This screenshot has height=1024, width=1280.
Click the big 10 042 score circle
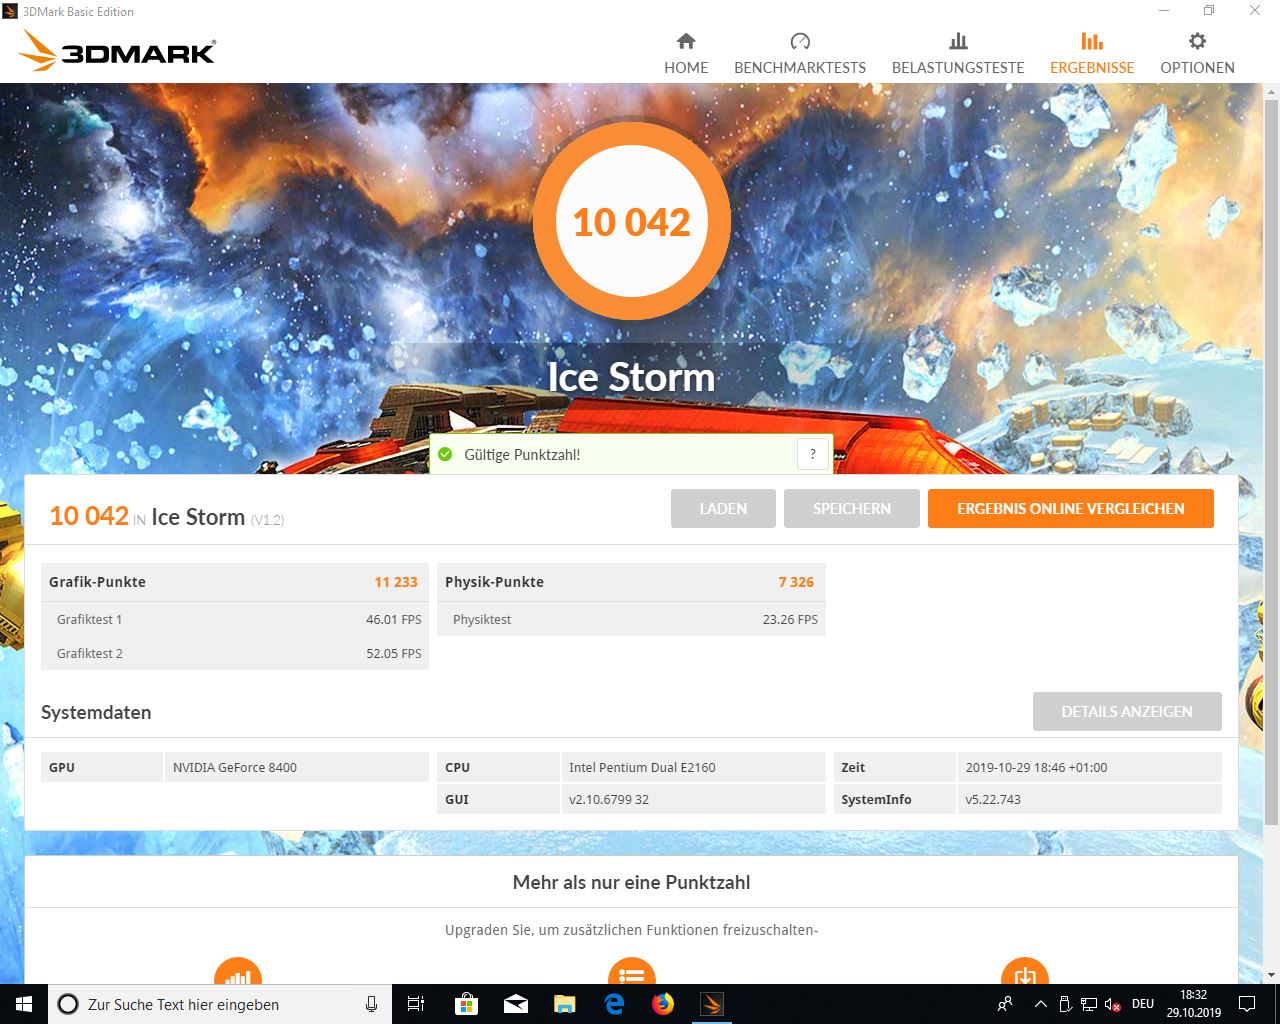tap(632, 221)
